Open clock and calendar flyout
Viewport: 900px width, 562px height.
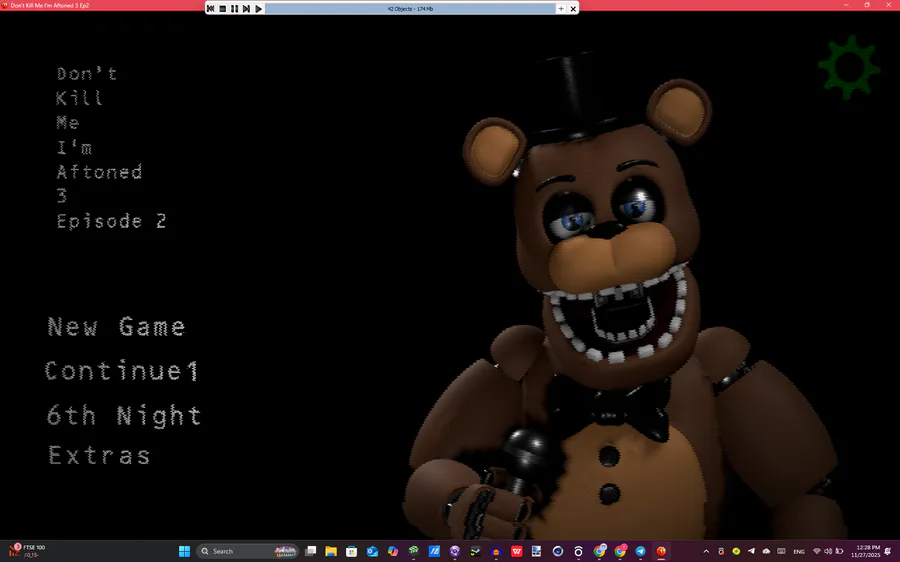(867, 551)
